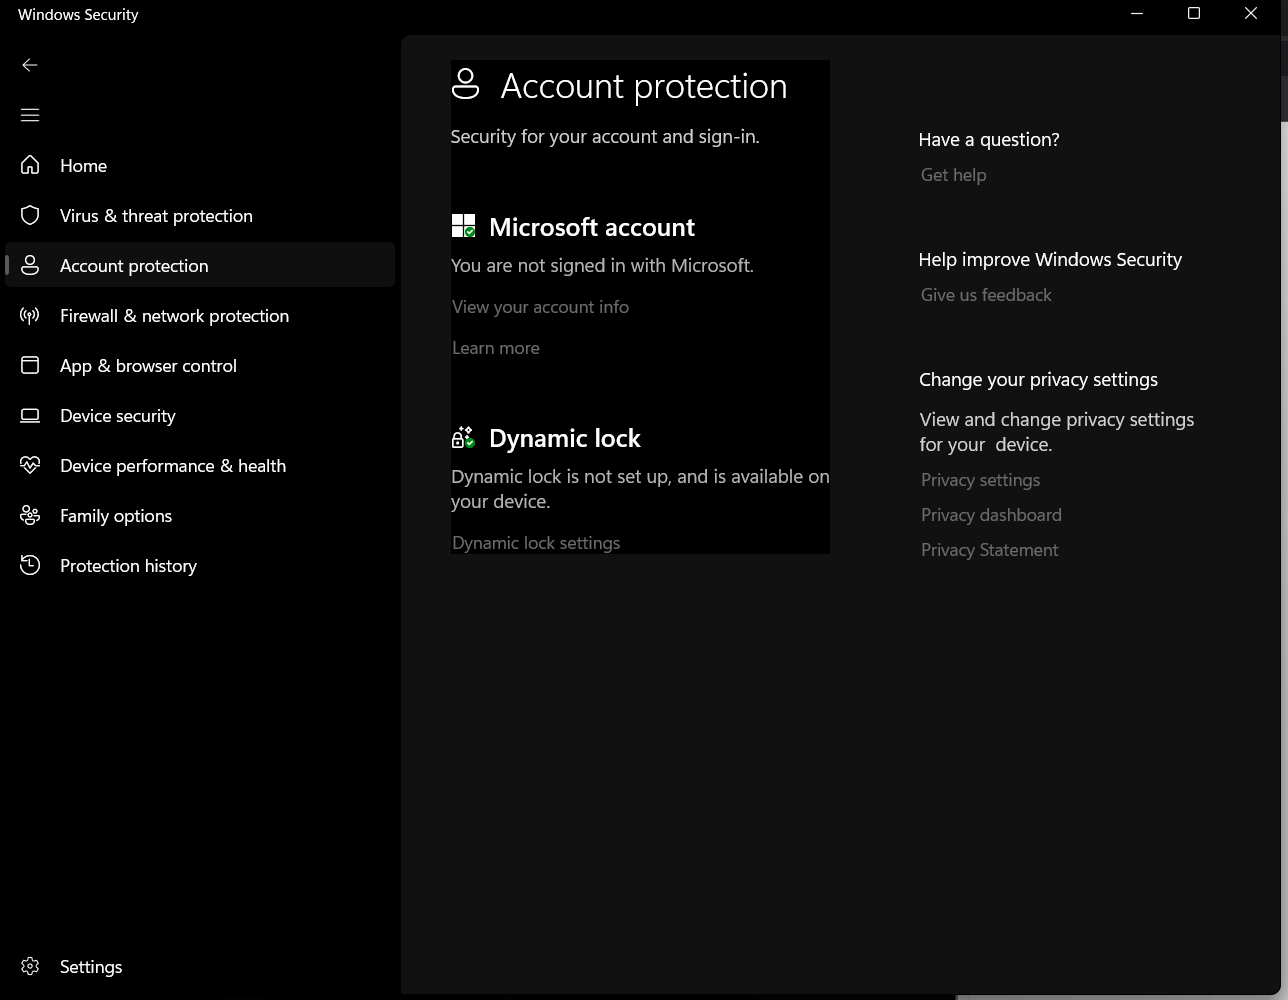View Protection history
Screen dimensions: 1288x1000
tap(200, 565)
